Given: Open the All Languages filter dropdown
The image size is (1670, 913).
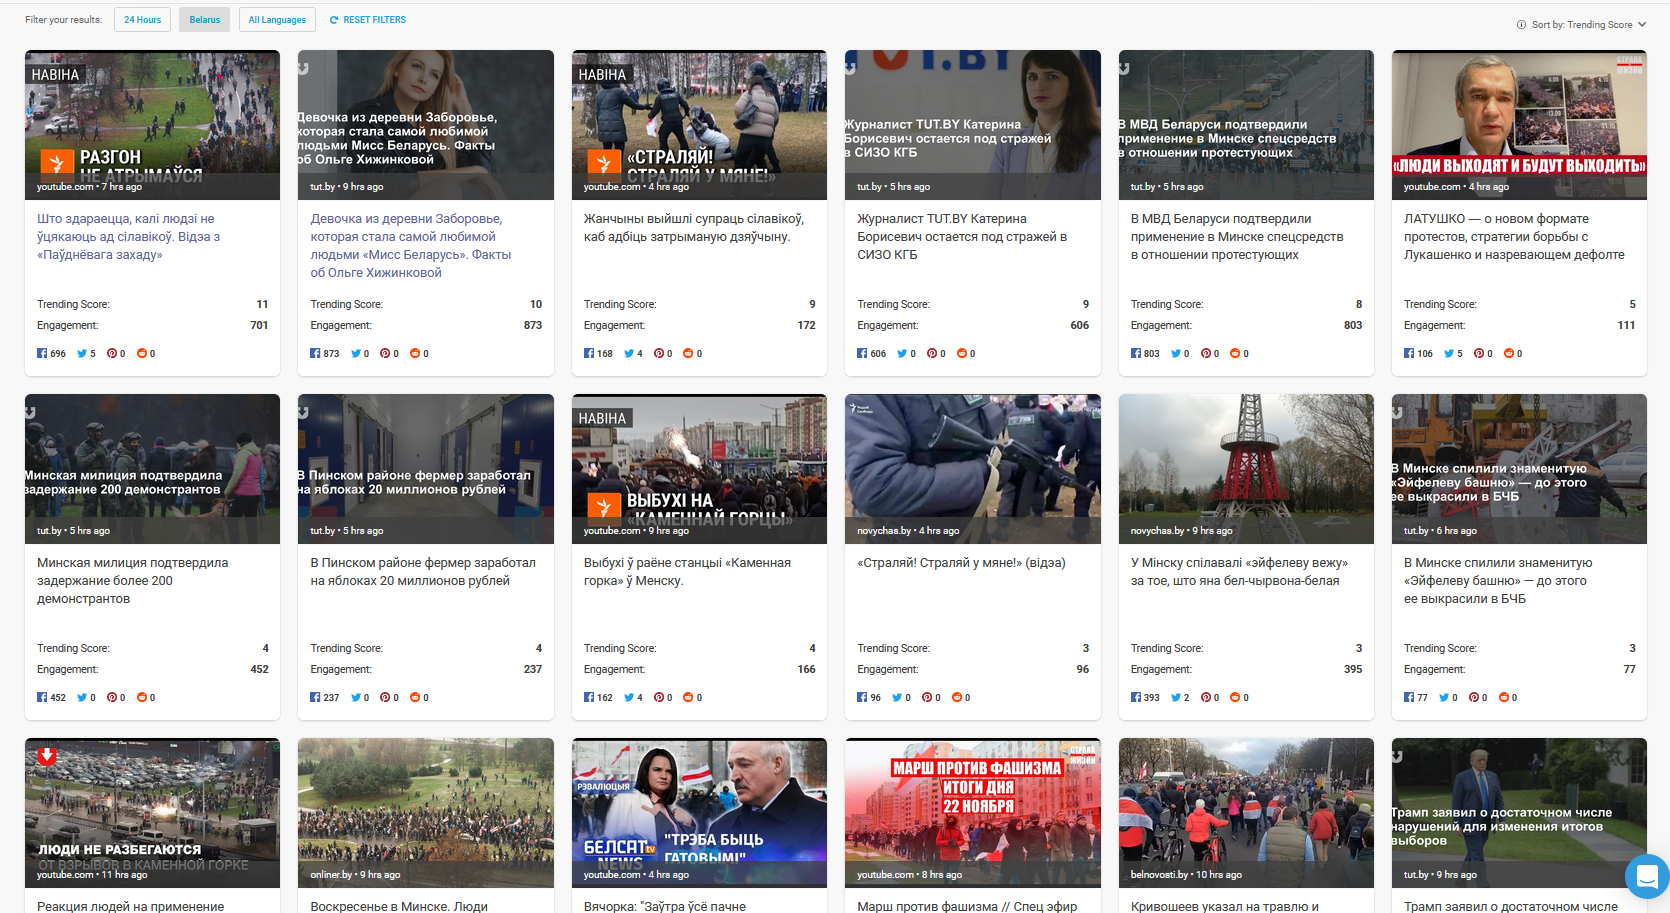Looking at the screenshot, I should point(277,20).
